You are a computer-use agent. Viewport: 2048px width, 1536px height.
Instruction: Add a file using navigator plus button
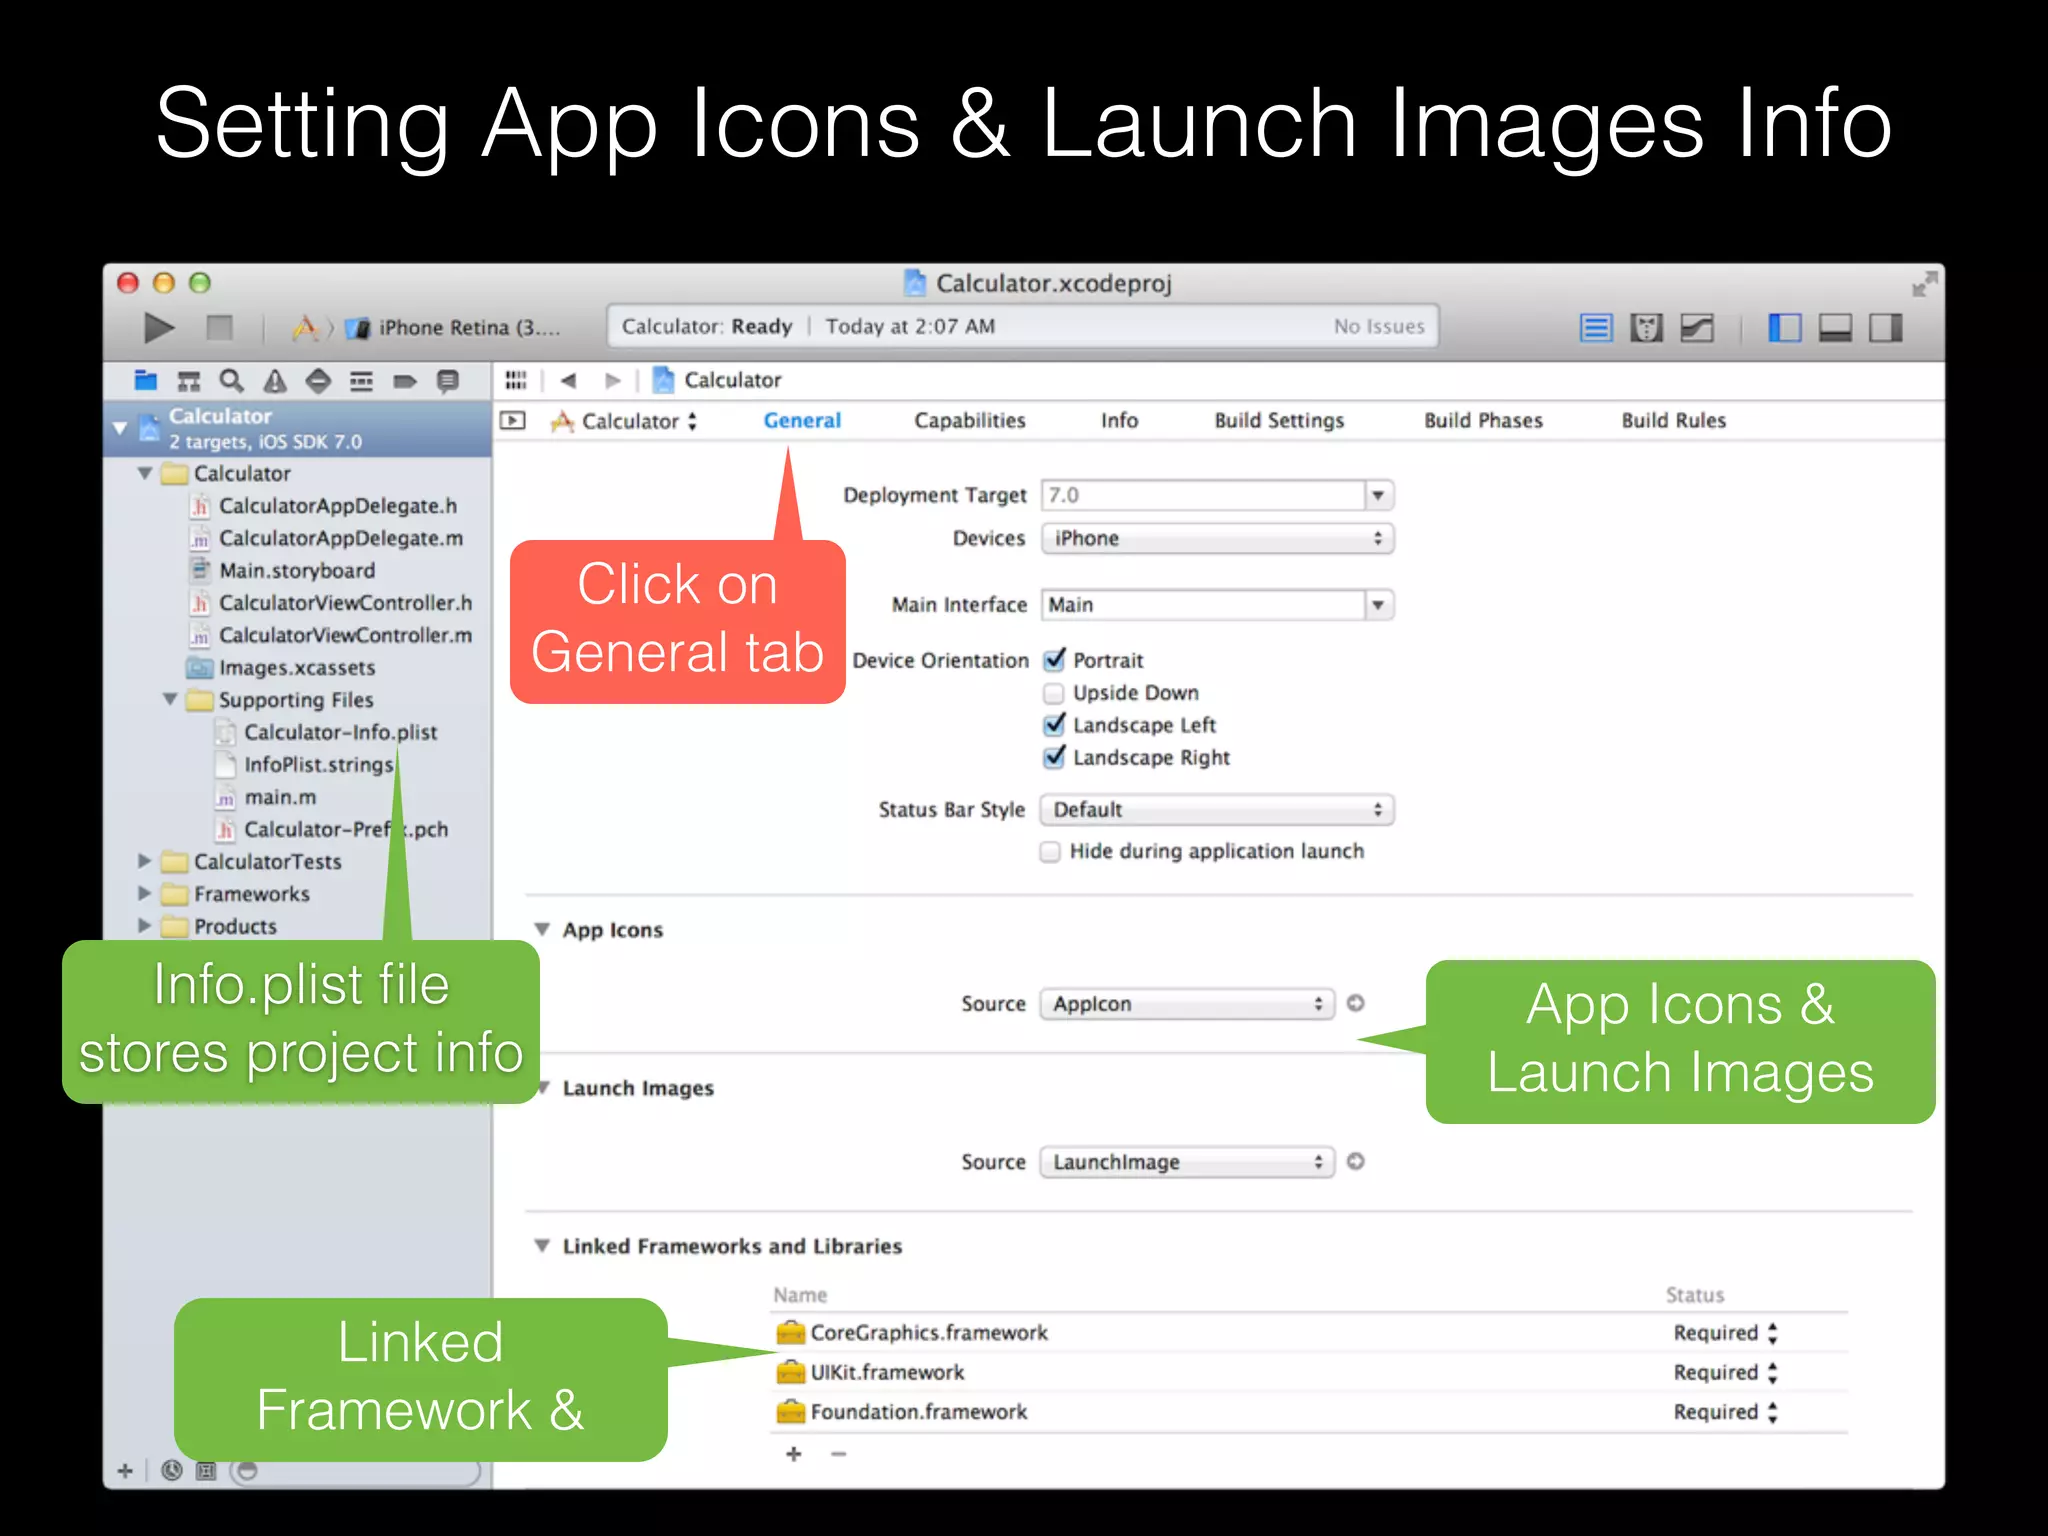tap(125, 1471)
